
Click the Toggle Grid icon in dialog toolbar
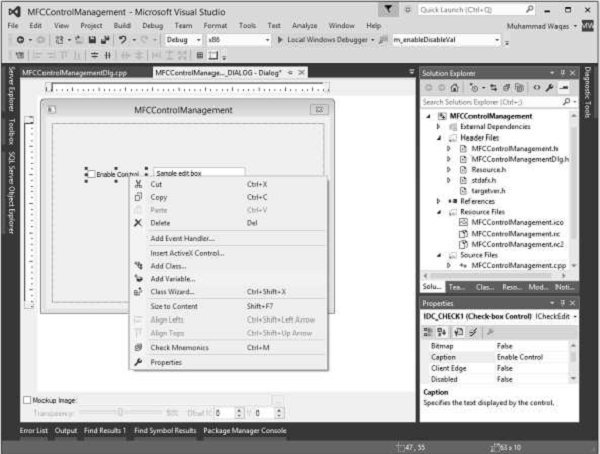pyautogui.click(x=200, y=56)
